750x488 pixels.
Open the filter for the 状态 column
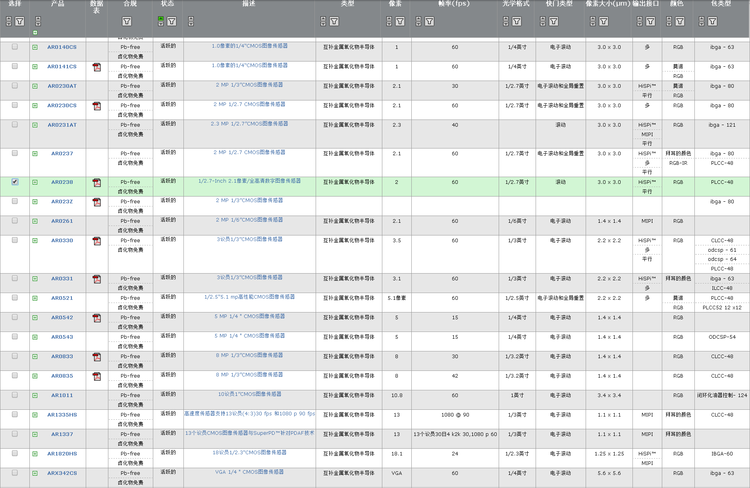pyautogui.click(x=172, y=22)
